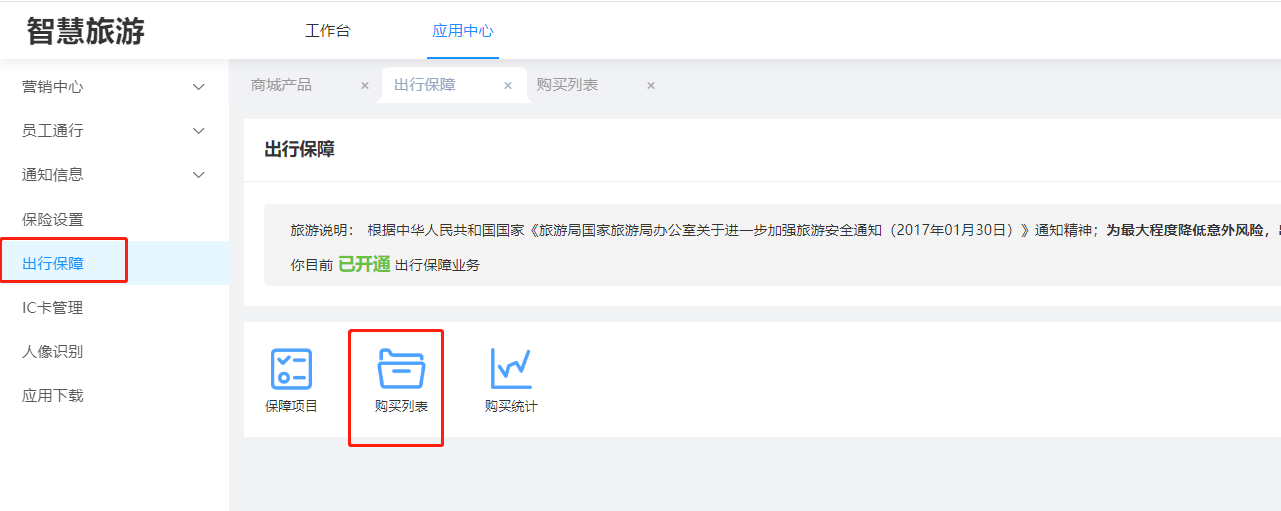The height and width of the screenshot is (511, 1281).
Task: Open 保险设置 in the sidebar
Action: click(53, 219)
